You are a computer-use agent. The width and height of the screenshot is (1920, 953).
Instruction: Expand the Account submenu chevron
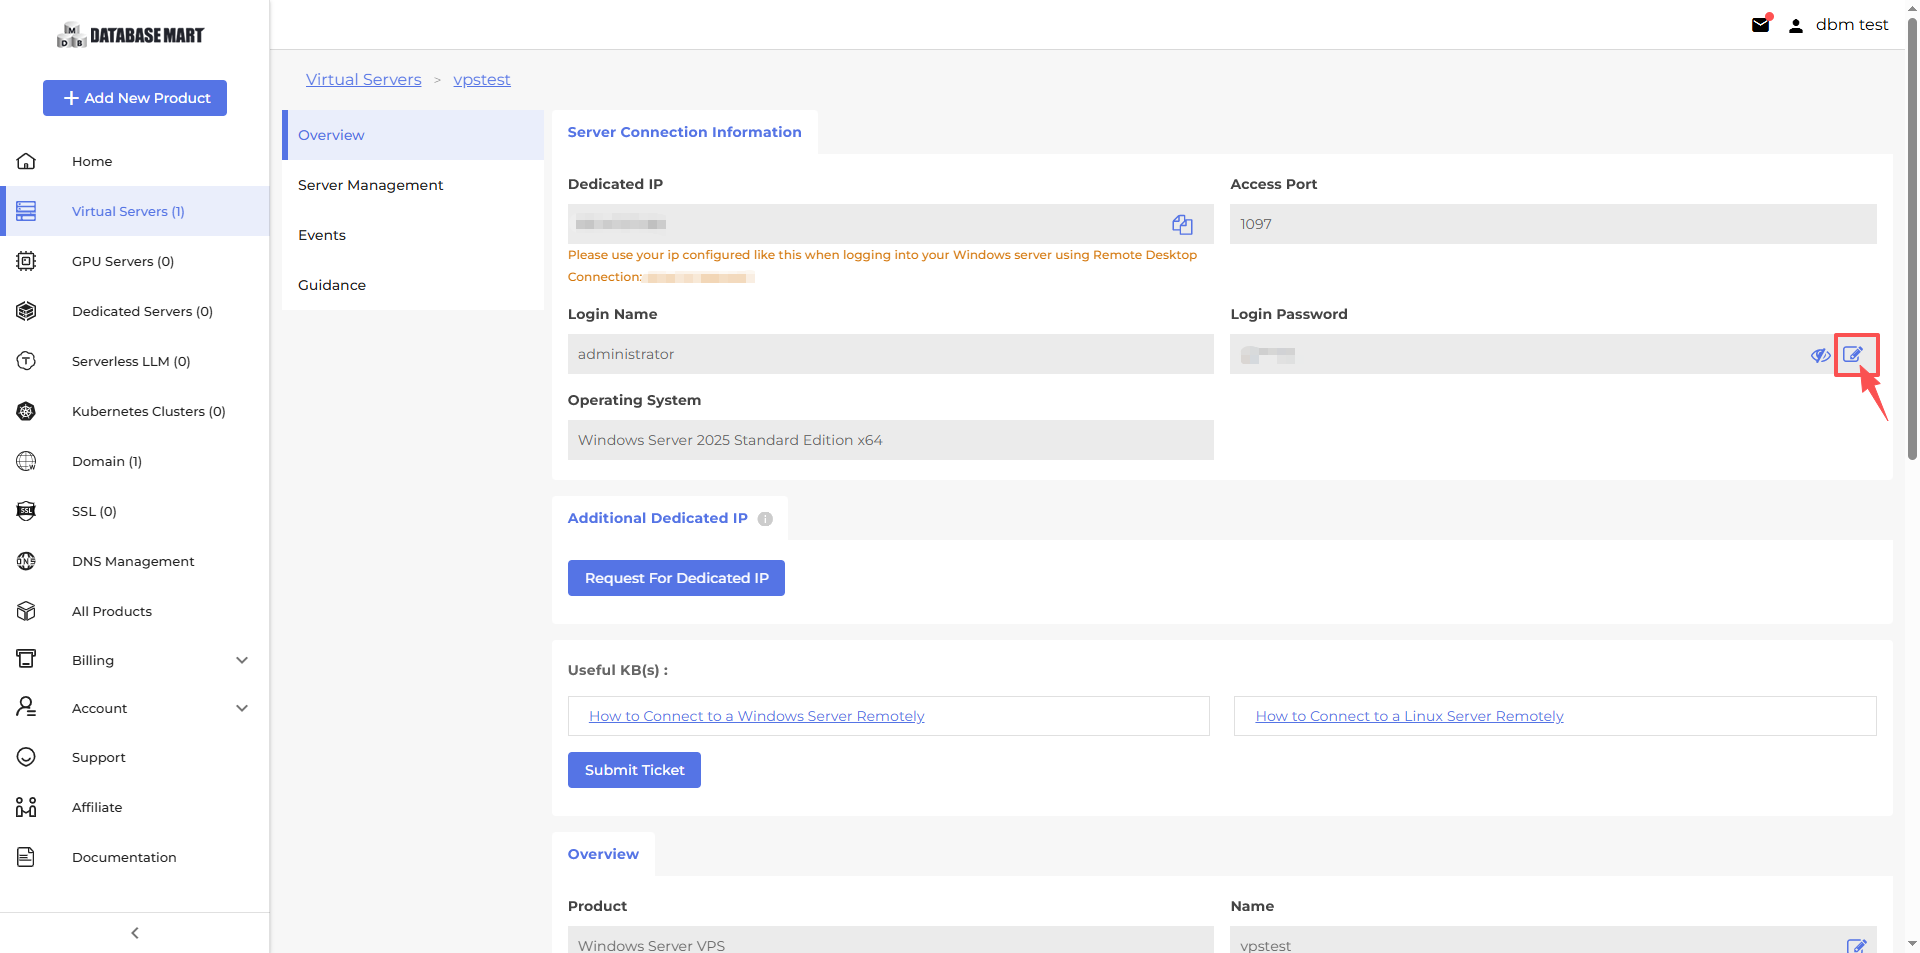coord(242,708)
